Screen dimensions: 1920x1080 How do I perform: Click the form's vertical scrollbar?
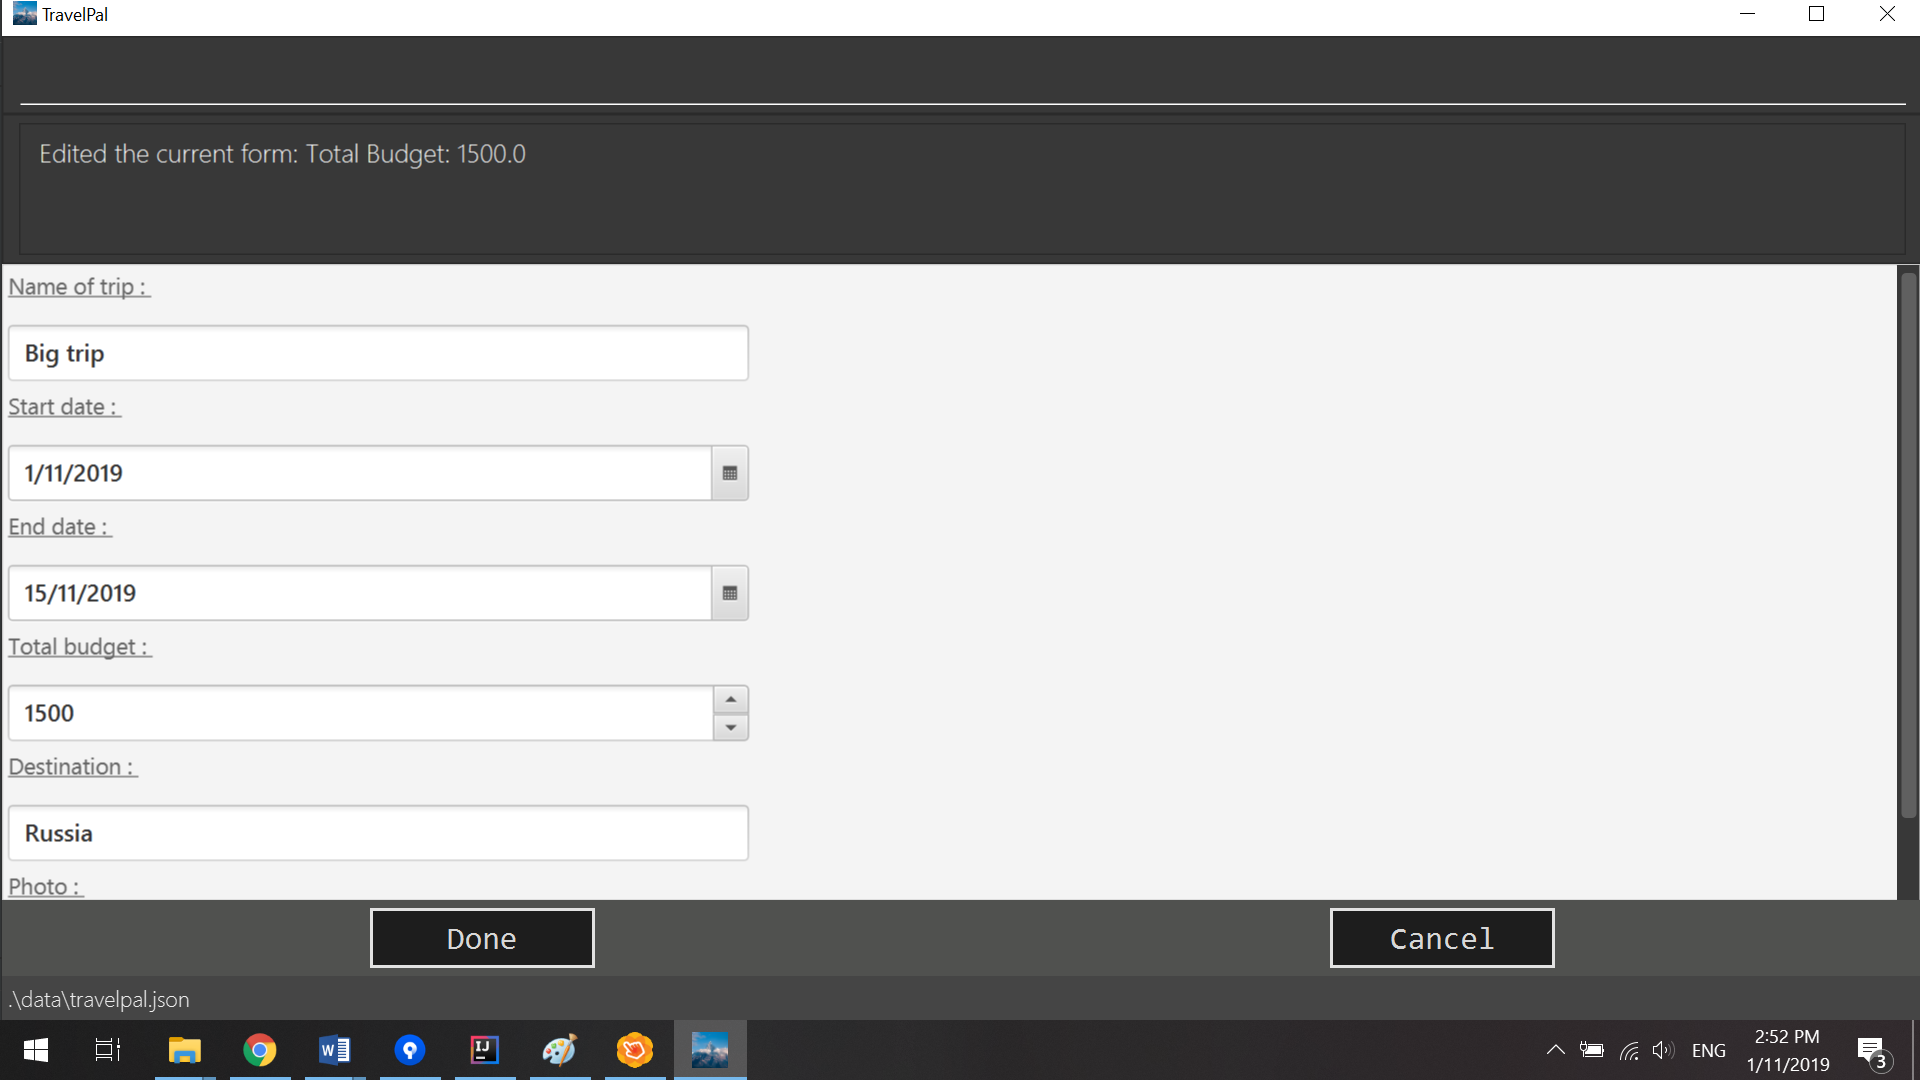pyautogui.click(x=1908, y=545)
